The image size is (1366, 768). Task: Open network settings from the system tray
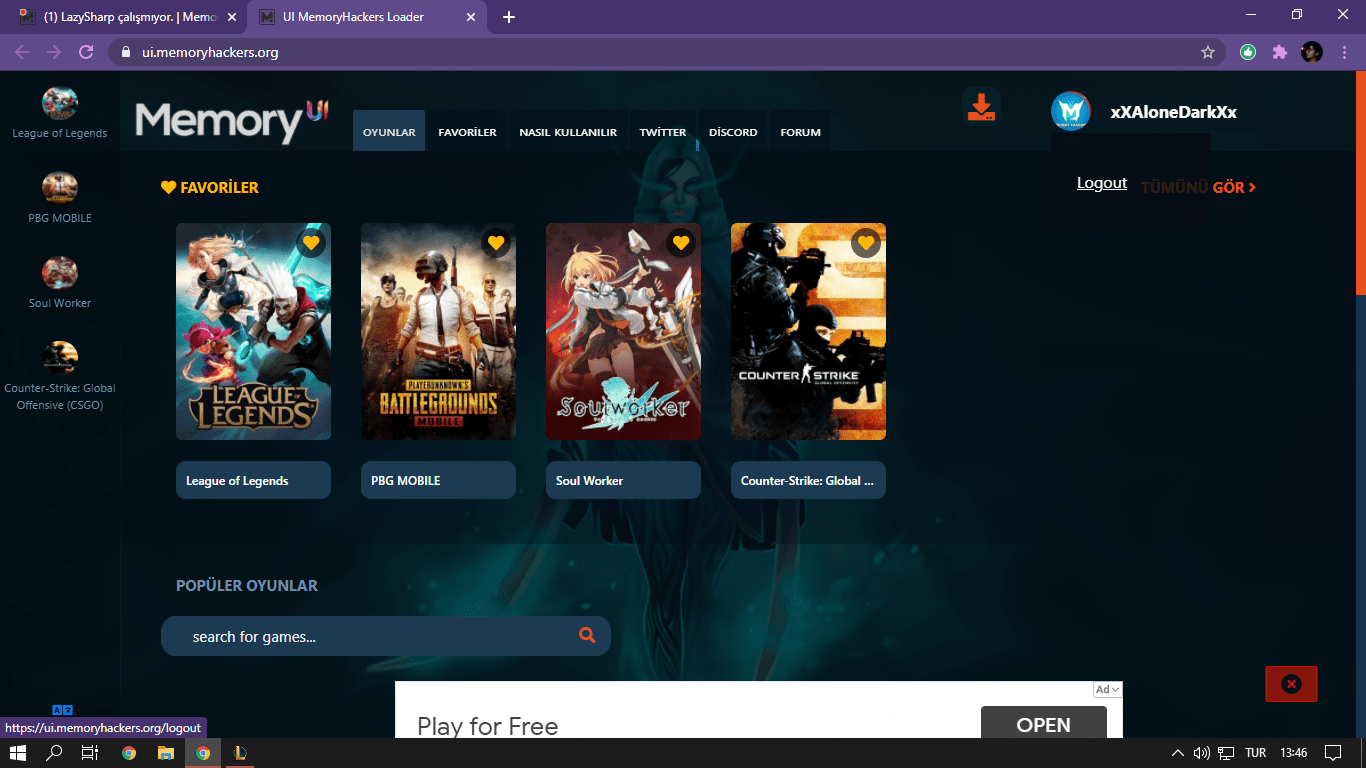[x=1226, y=753]
